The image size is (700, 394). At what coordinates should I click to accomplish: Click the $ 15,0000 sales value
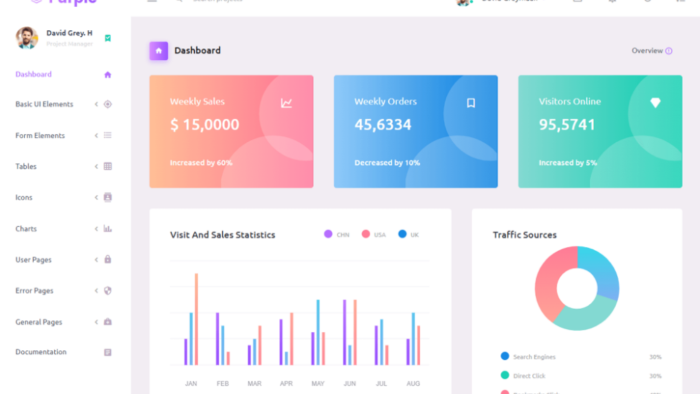click(204, 124)
